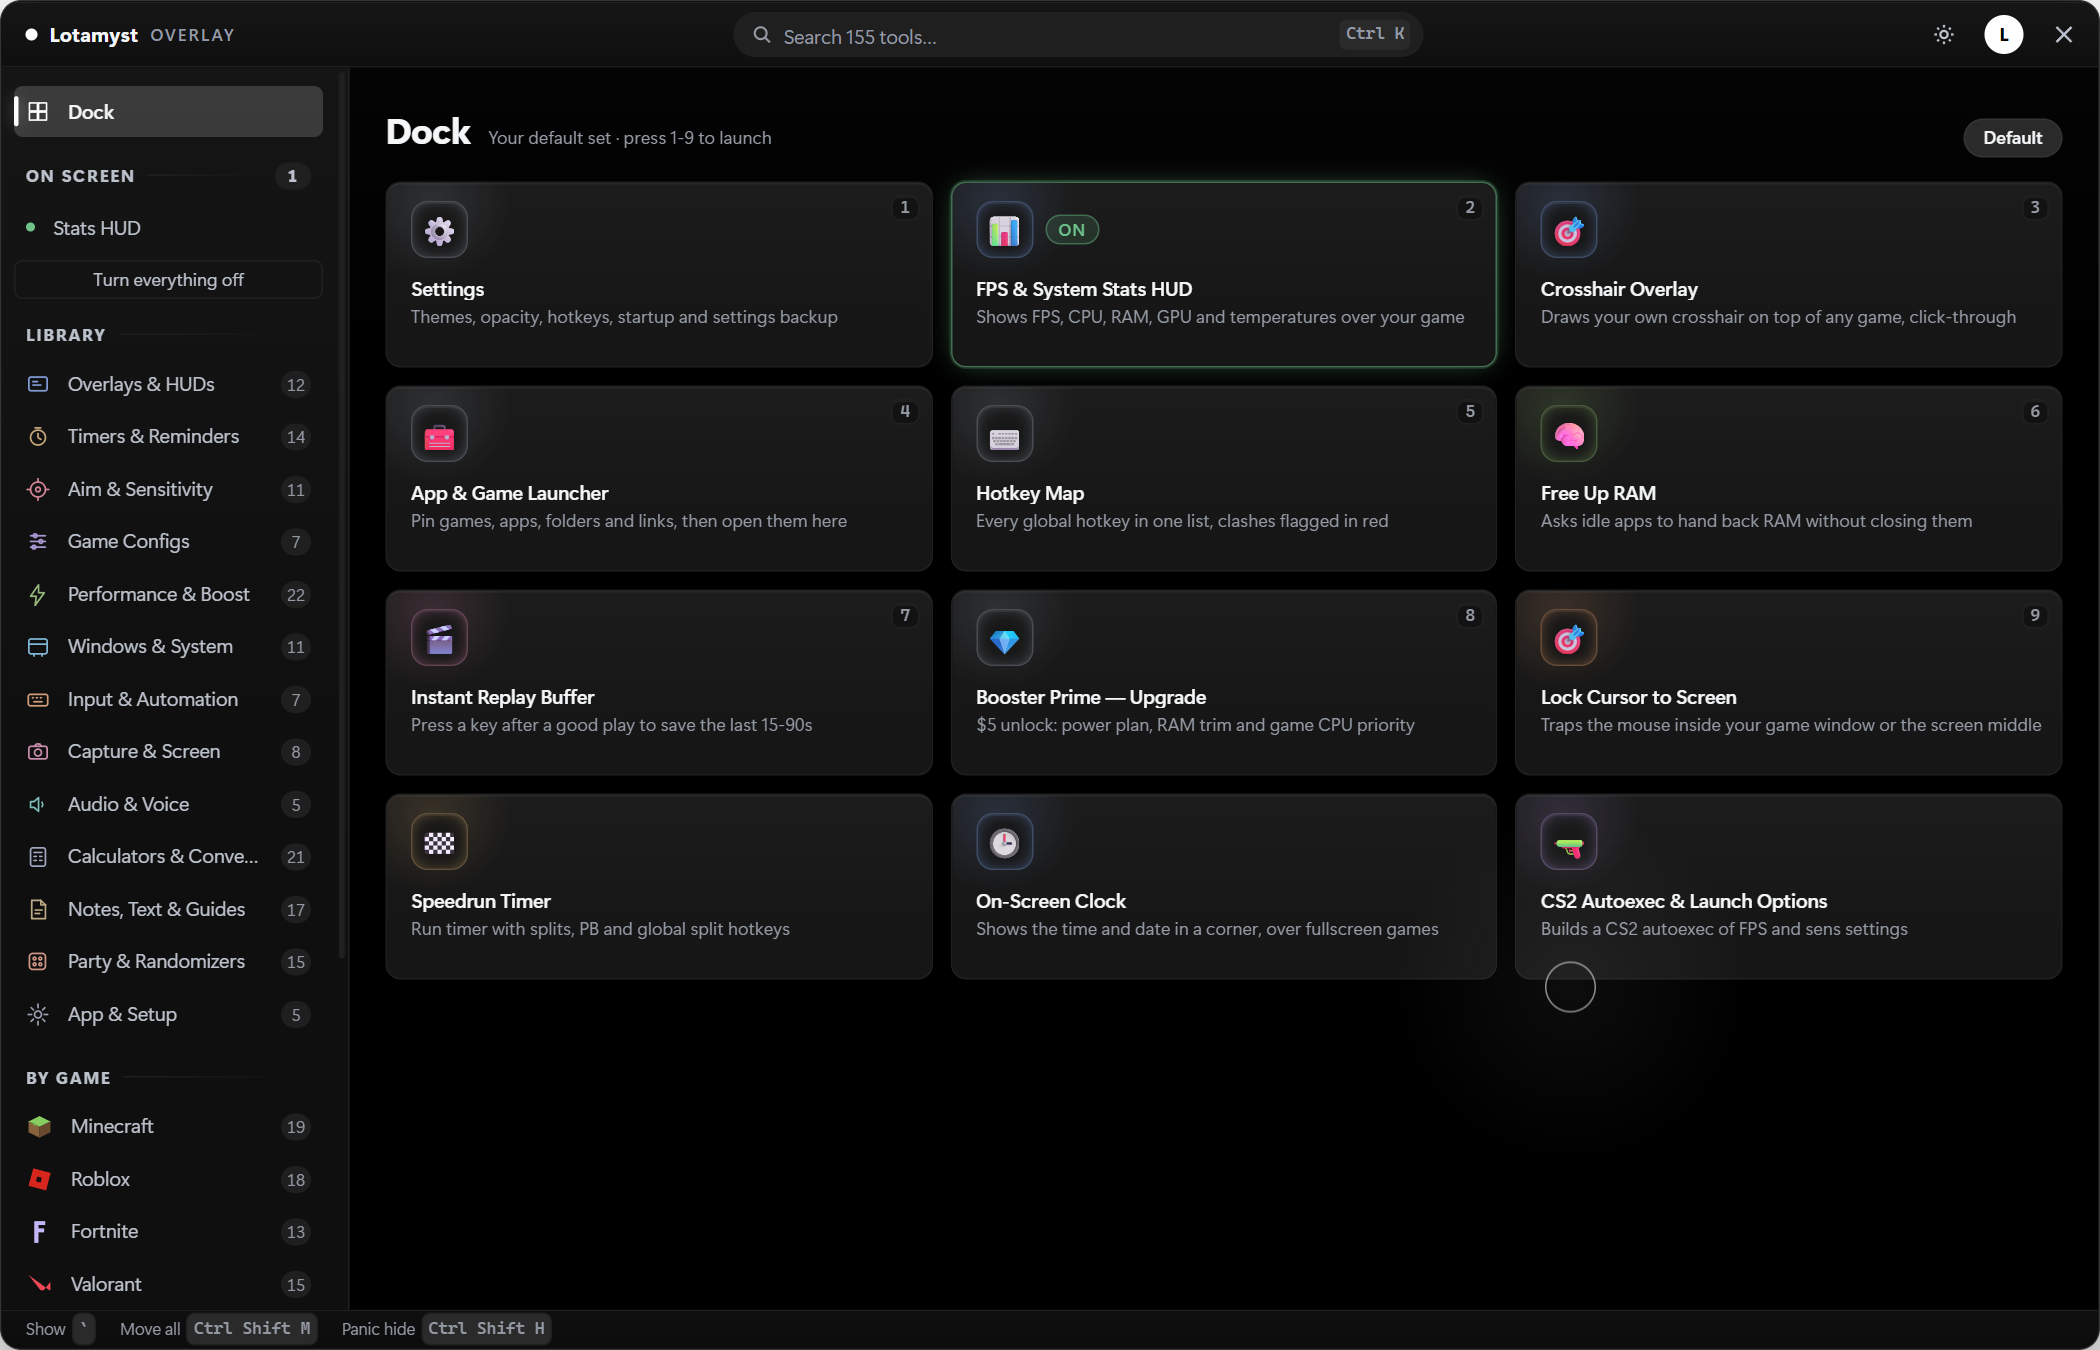
Task: Open the Party & Randomizers category
Action: [168, 962]
